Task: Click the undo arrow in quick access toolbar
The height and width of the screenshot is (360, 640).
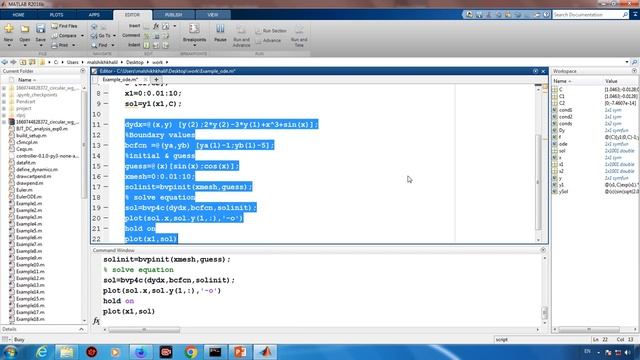Action: (x=517, y=15)
